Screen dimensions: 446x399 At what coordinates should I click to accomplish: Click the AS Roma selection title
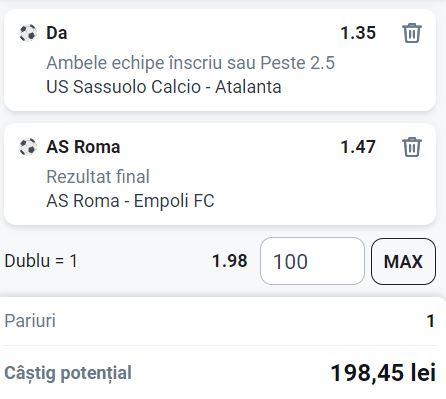click(x=83, y=147)
